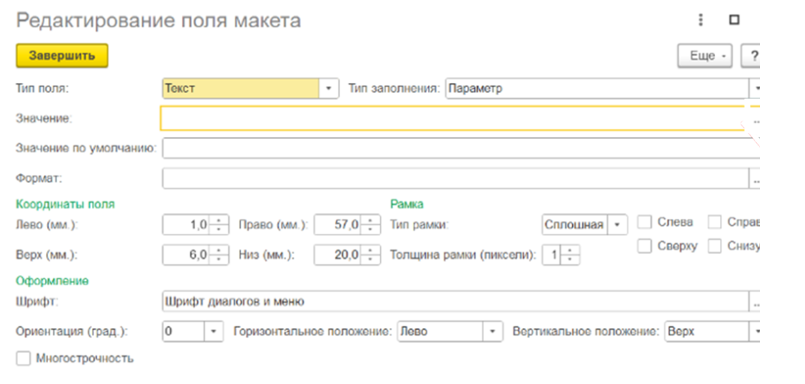The height and width of the screenshot is (384, 805).
Task: Increase the Лево (мм.) value
Action: point(219,220)
